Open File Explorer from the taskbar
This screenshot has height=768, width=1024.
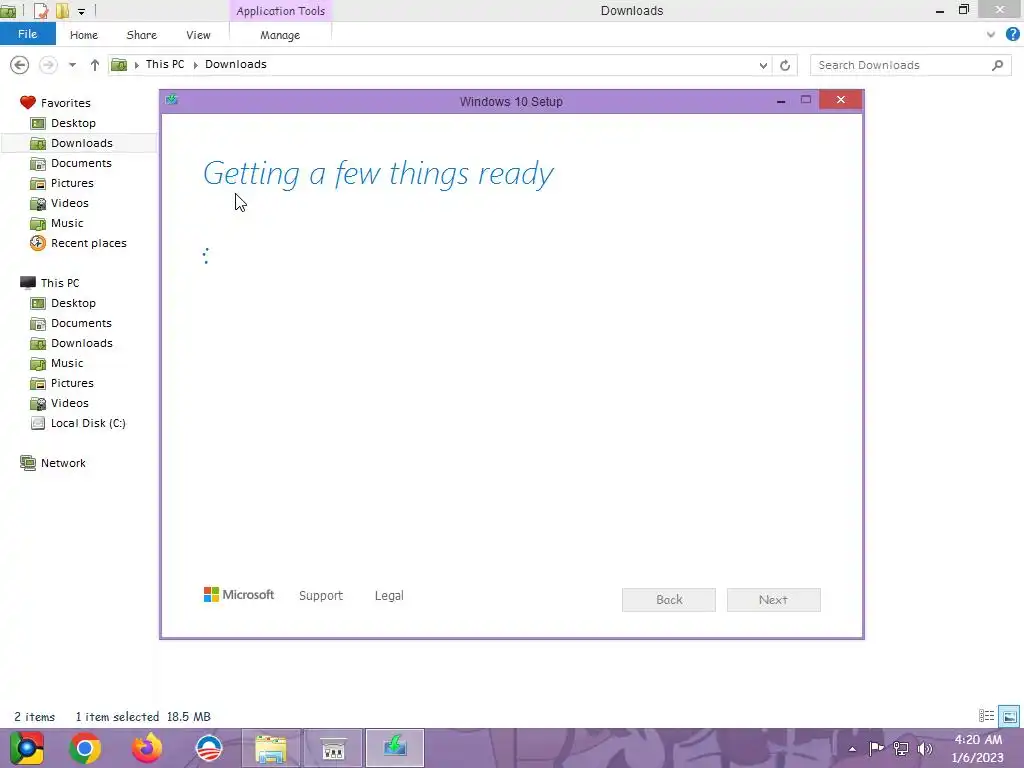(271, 748)
